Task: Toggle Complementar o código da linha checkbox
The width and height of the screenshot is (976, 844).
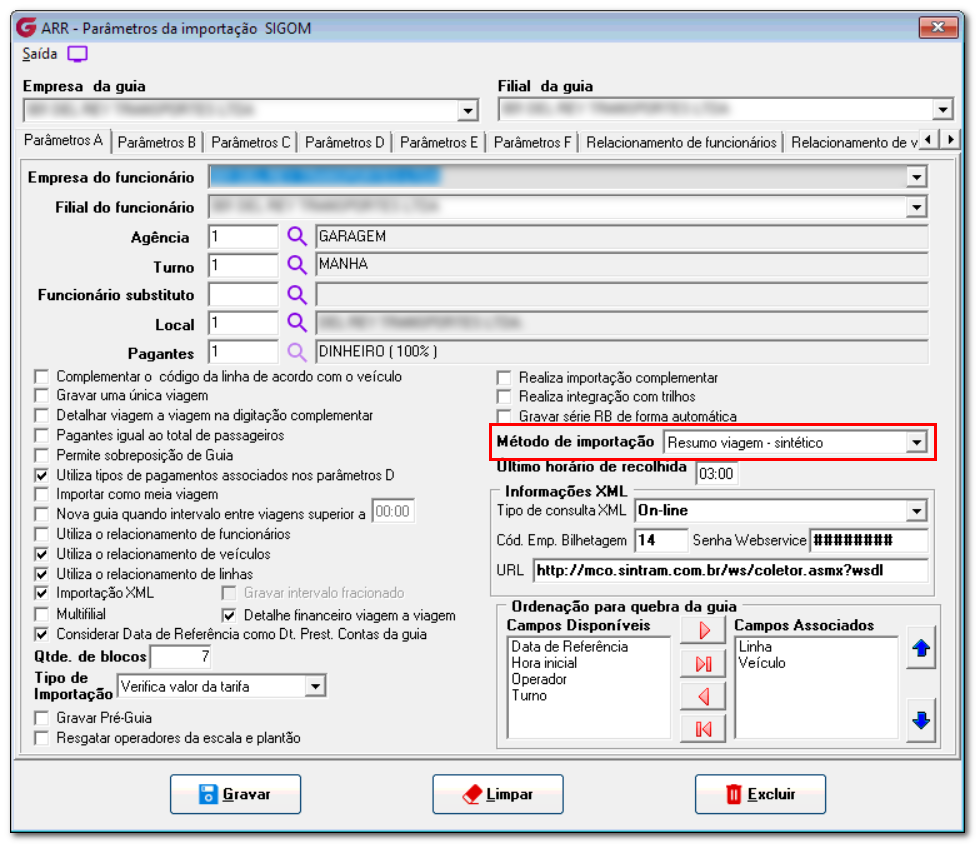Action: pos(42,377)
